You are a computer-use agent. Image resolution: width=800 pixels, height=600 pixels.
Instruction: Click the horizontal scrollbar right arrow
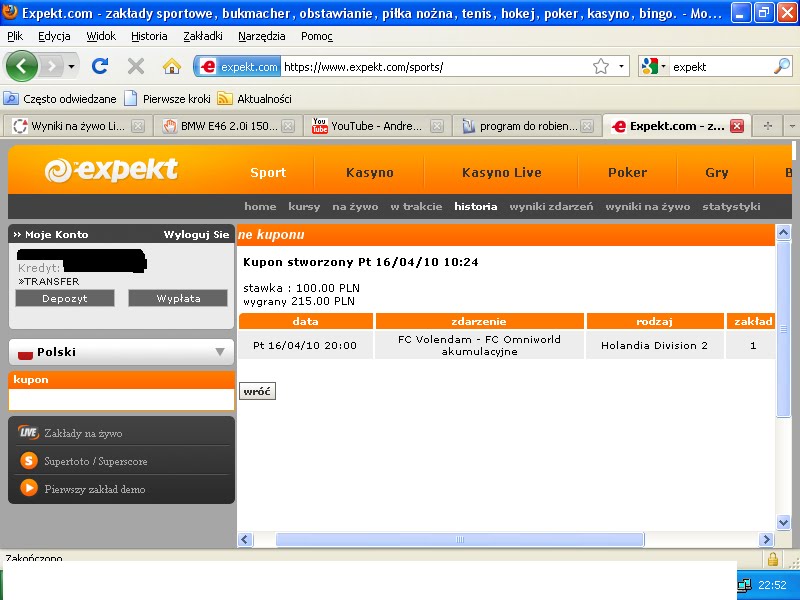click(765, 539)
